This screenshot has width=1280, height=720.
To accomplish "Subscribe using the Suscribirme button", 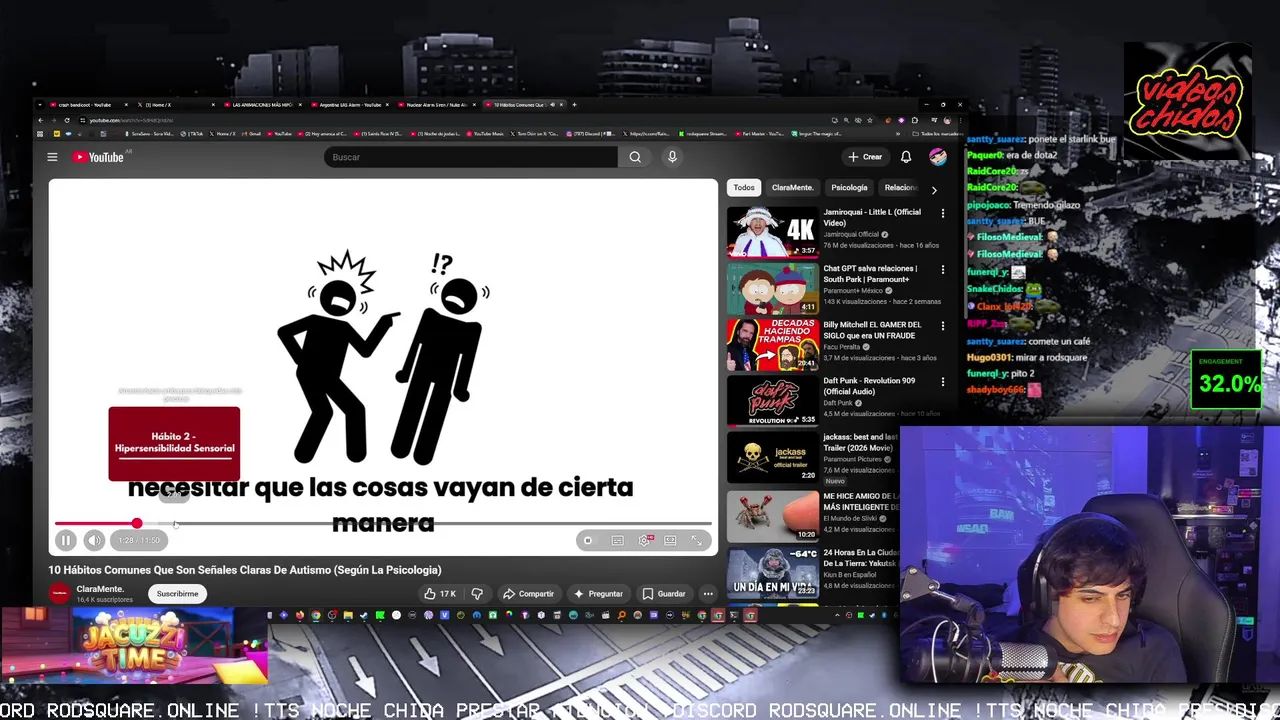I will tap(177, 594).
